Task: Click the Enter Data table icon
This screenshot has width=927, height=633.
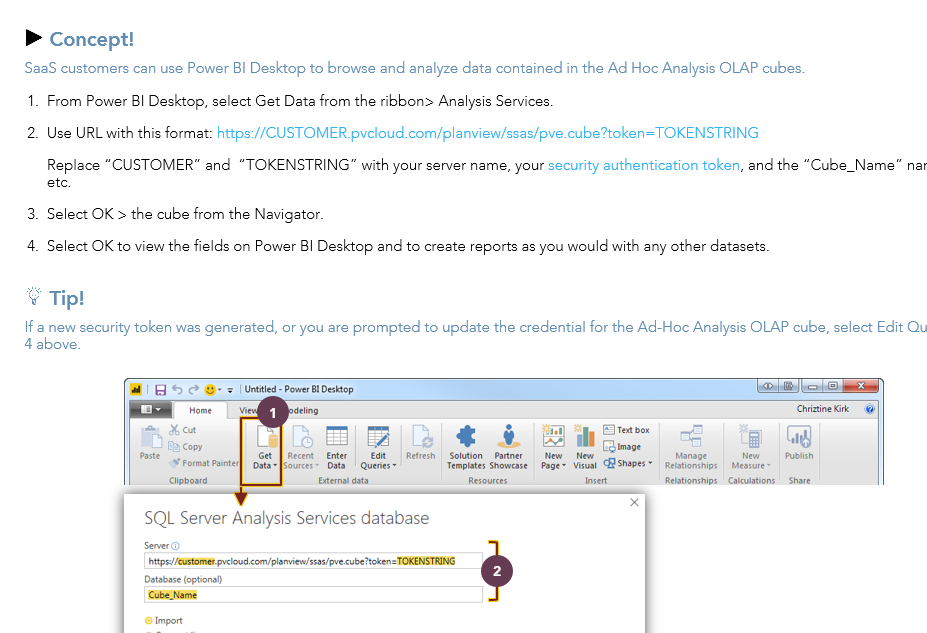Action: pos(336,437)
